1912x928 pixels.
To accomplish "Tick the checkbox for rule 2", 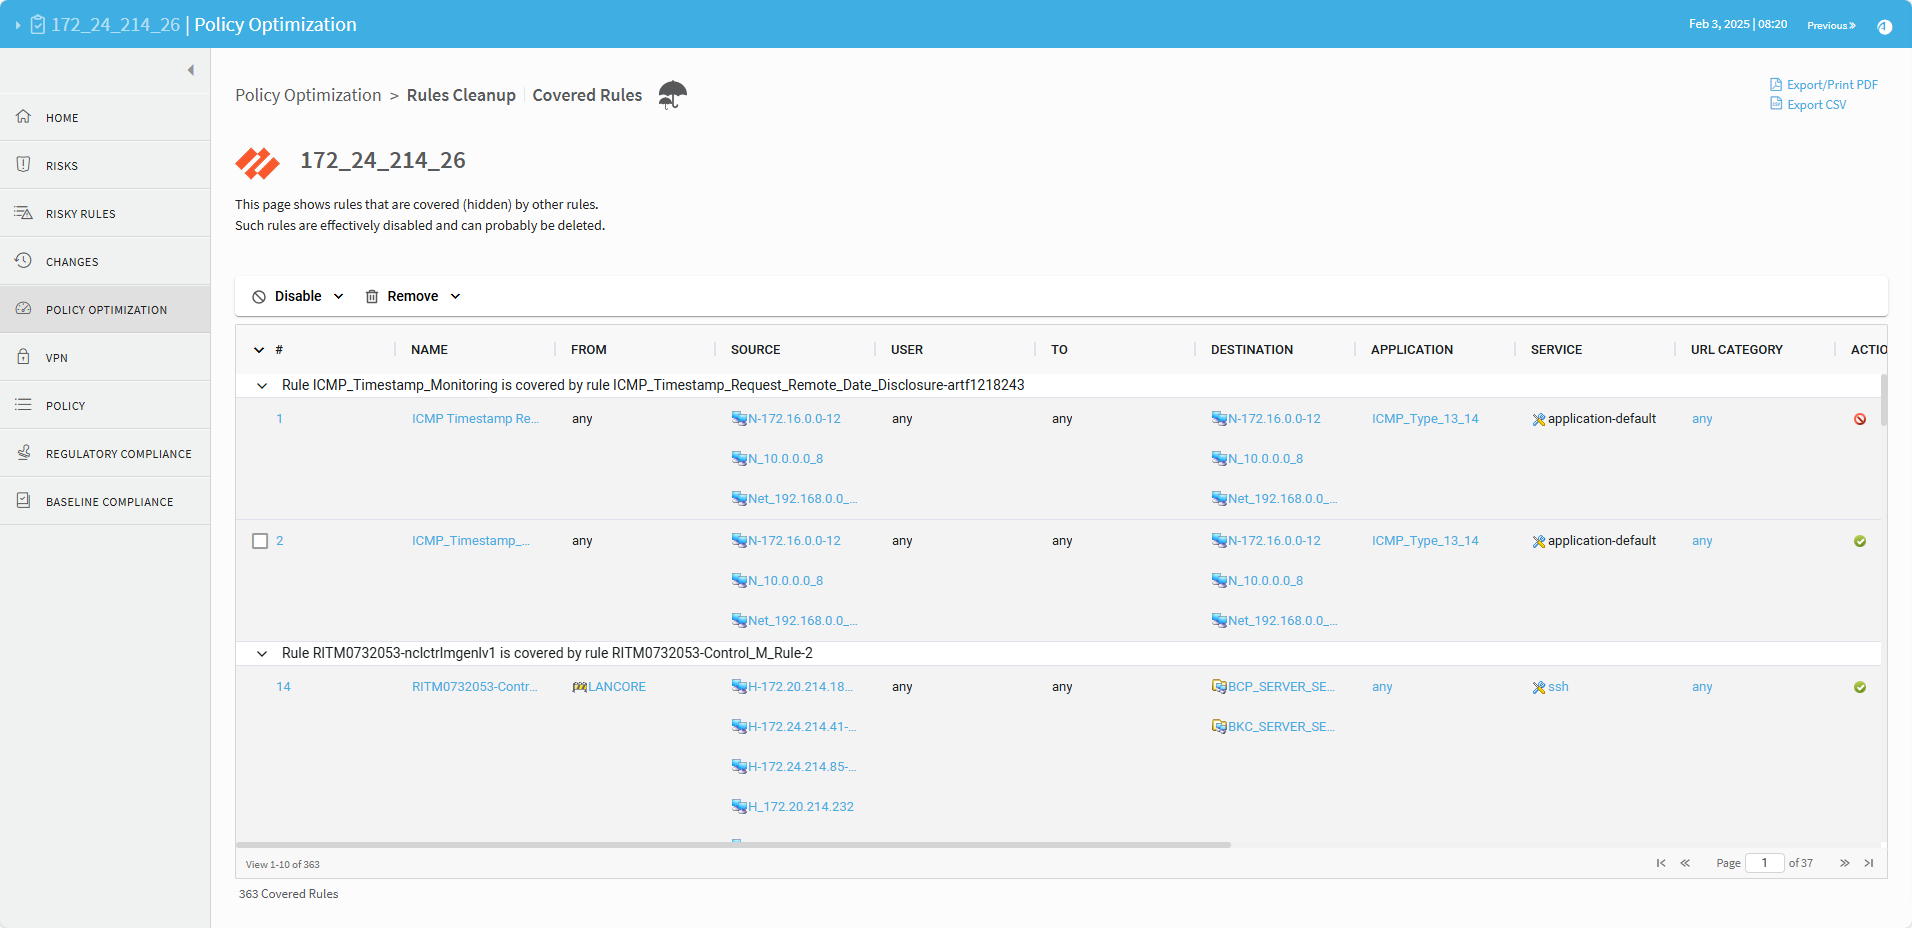I will pyautogui.click(x=260, y=541).
